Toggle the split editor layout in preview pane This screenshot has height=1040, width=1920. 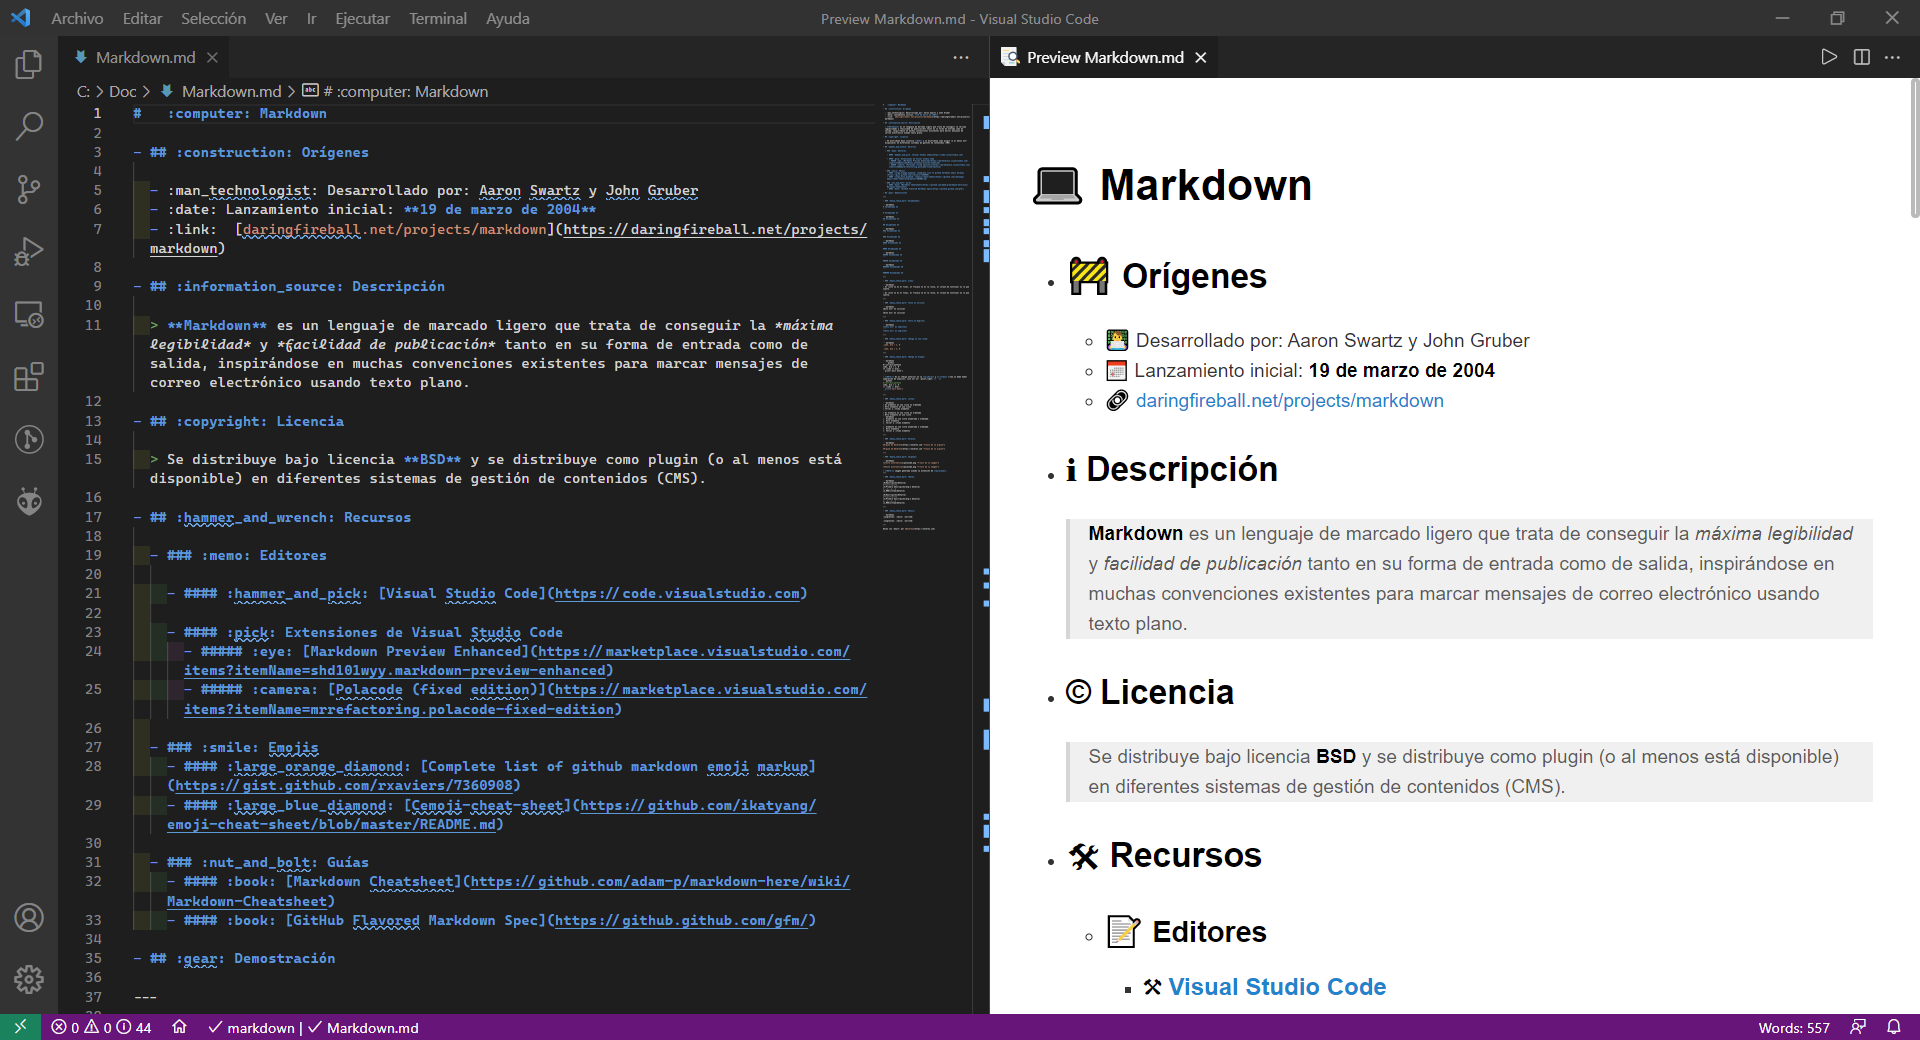(x=1861, y=57)
